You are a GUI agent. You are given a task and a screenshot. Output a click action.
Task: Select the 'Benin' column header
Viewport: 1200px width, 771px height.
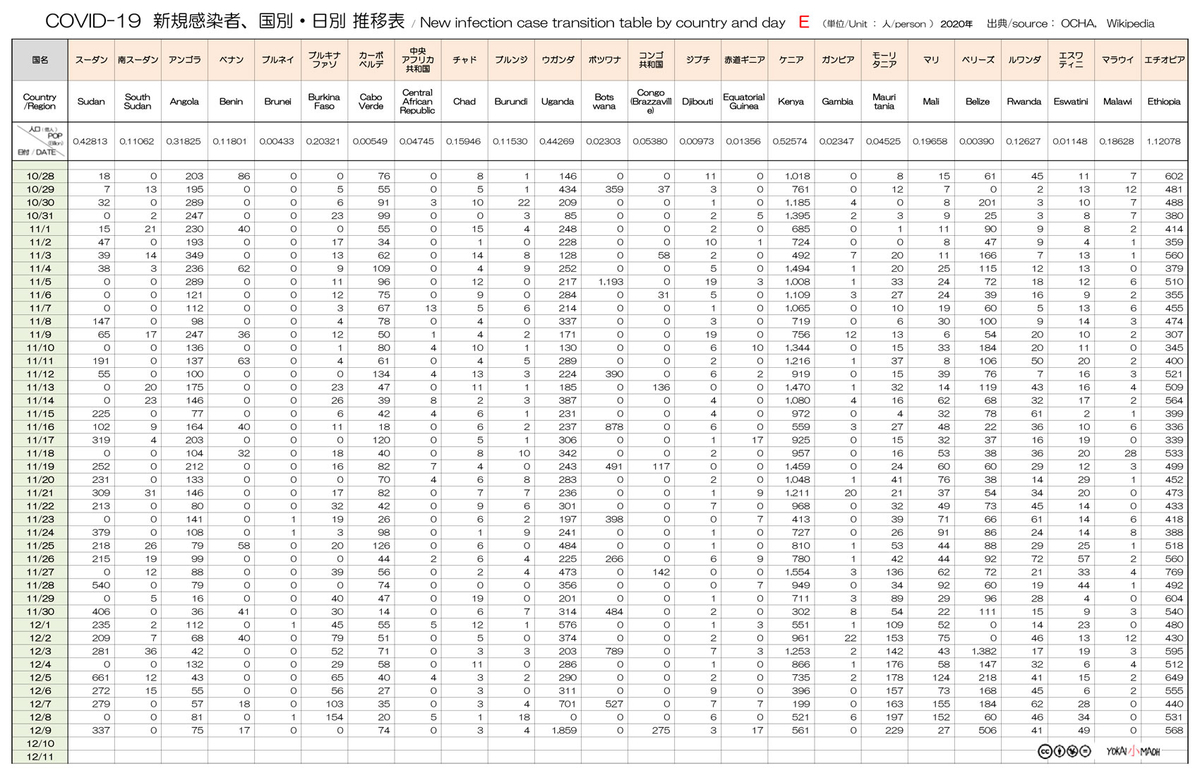tap(231, 102)
